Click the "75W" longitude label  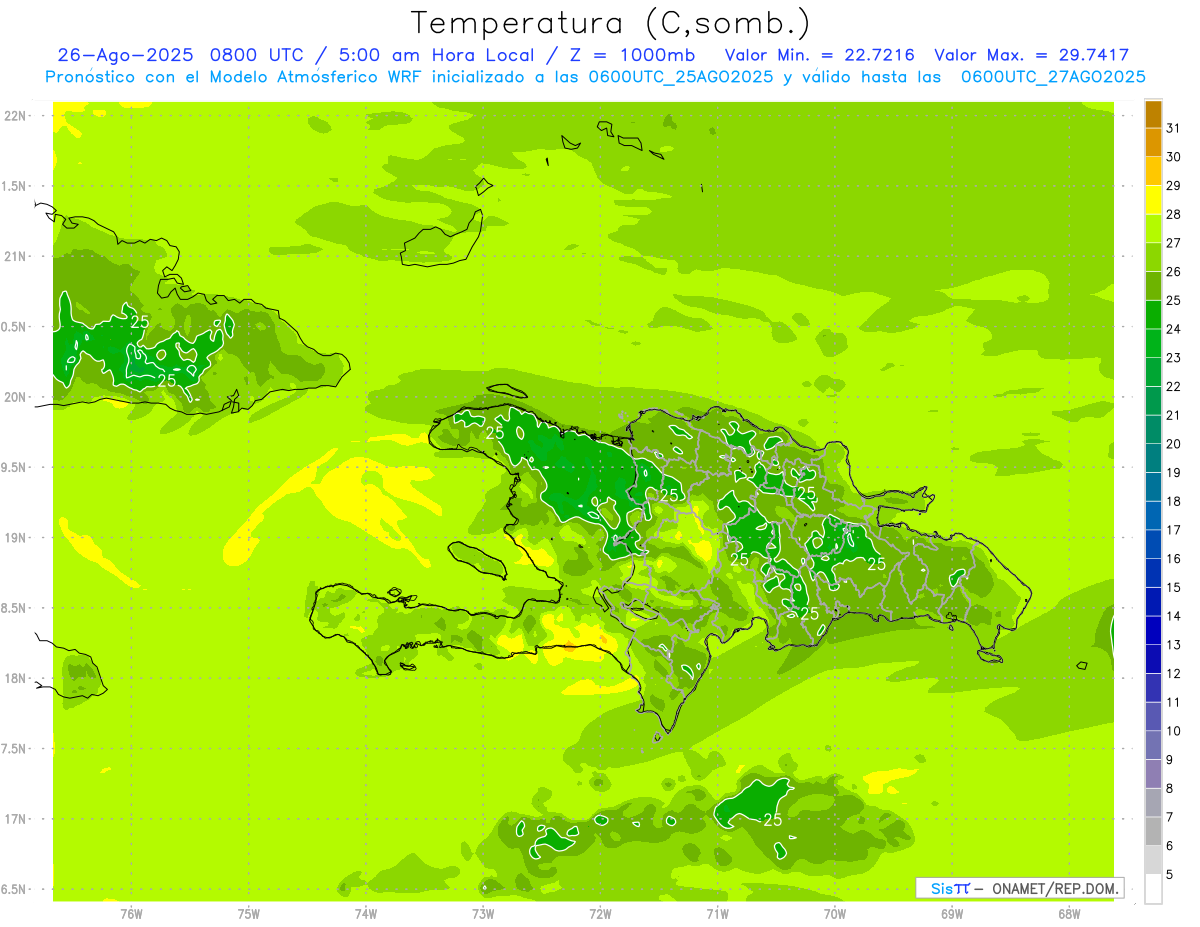(249, 913)
